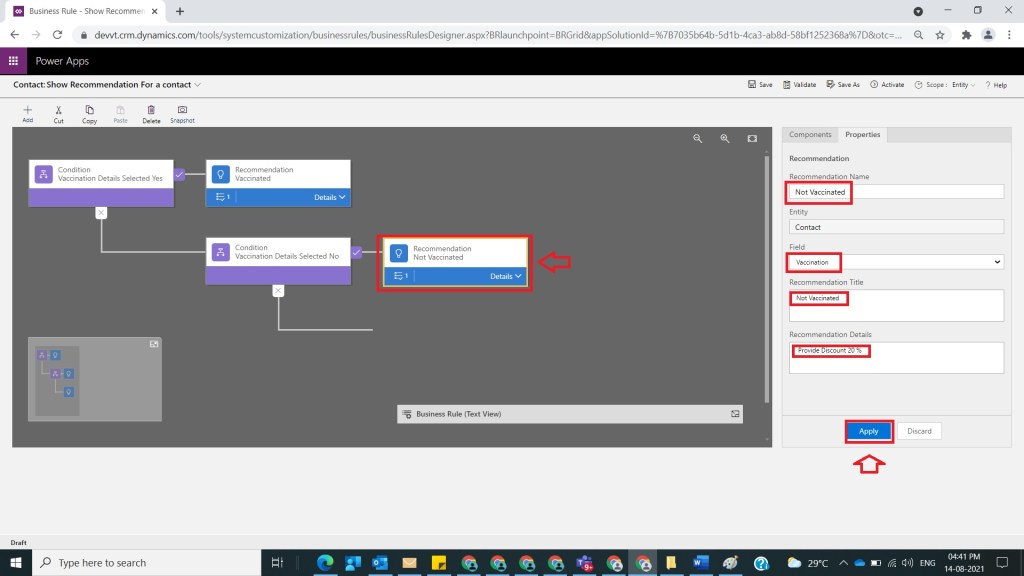The image size is (1024, 576).
Task: Zoom out of the designer canvas
Action: click(698, 139)
